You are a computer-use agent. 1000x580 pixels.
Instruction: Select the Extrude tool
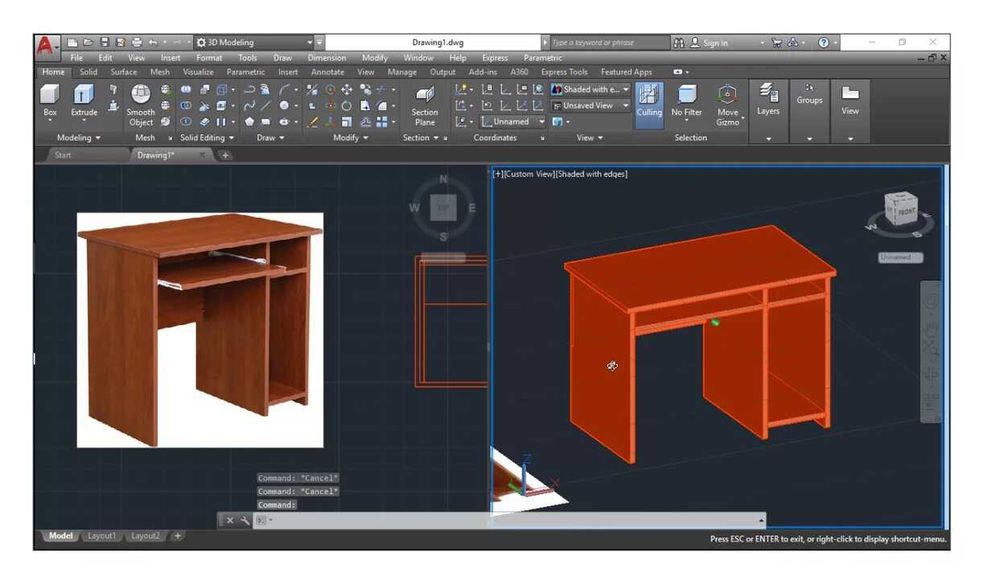[x=84, y=100]
